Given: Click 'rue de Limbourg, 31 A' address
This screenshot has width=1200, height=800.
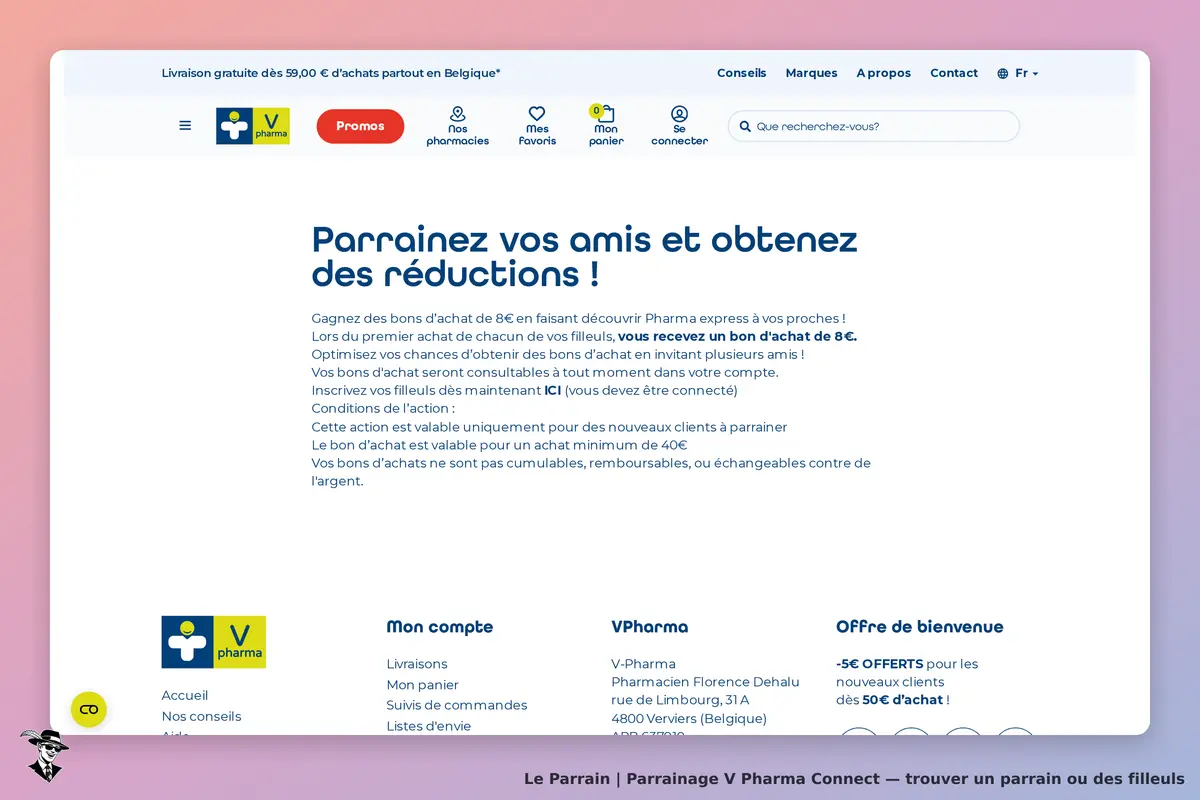Looking at the screenshot, I should coord(680,700).
